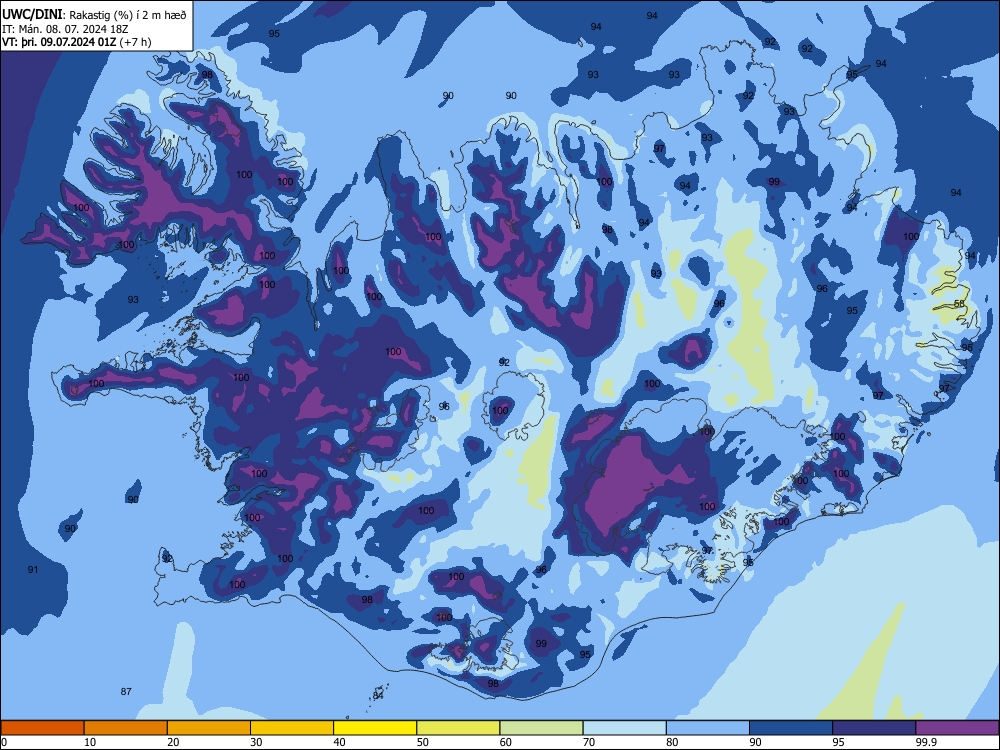The image size is (1000, 750).
Task: Click the '40' tick label on the legend scale
Action: 339,742
